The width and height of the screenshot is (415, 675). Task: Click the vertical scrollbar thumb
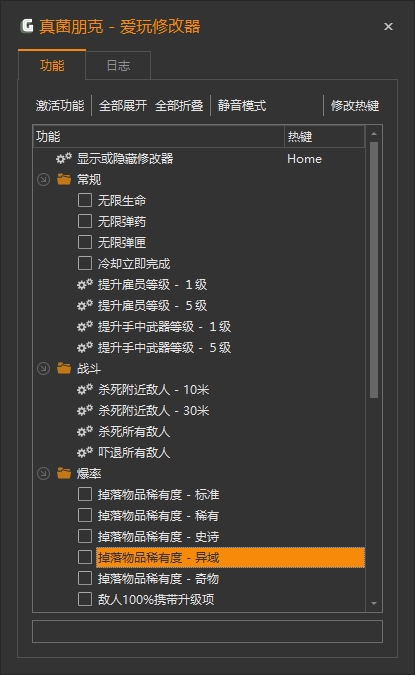point(374,270)
